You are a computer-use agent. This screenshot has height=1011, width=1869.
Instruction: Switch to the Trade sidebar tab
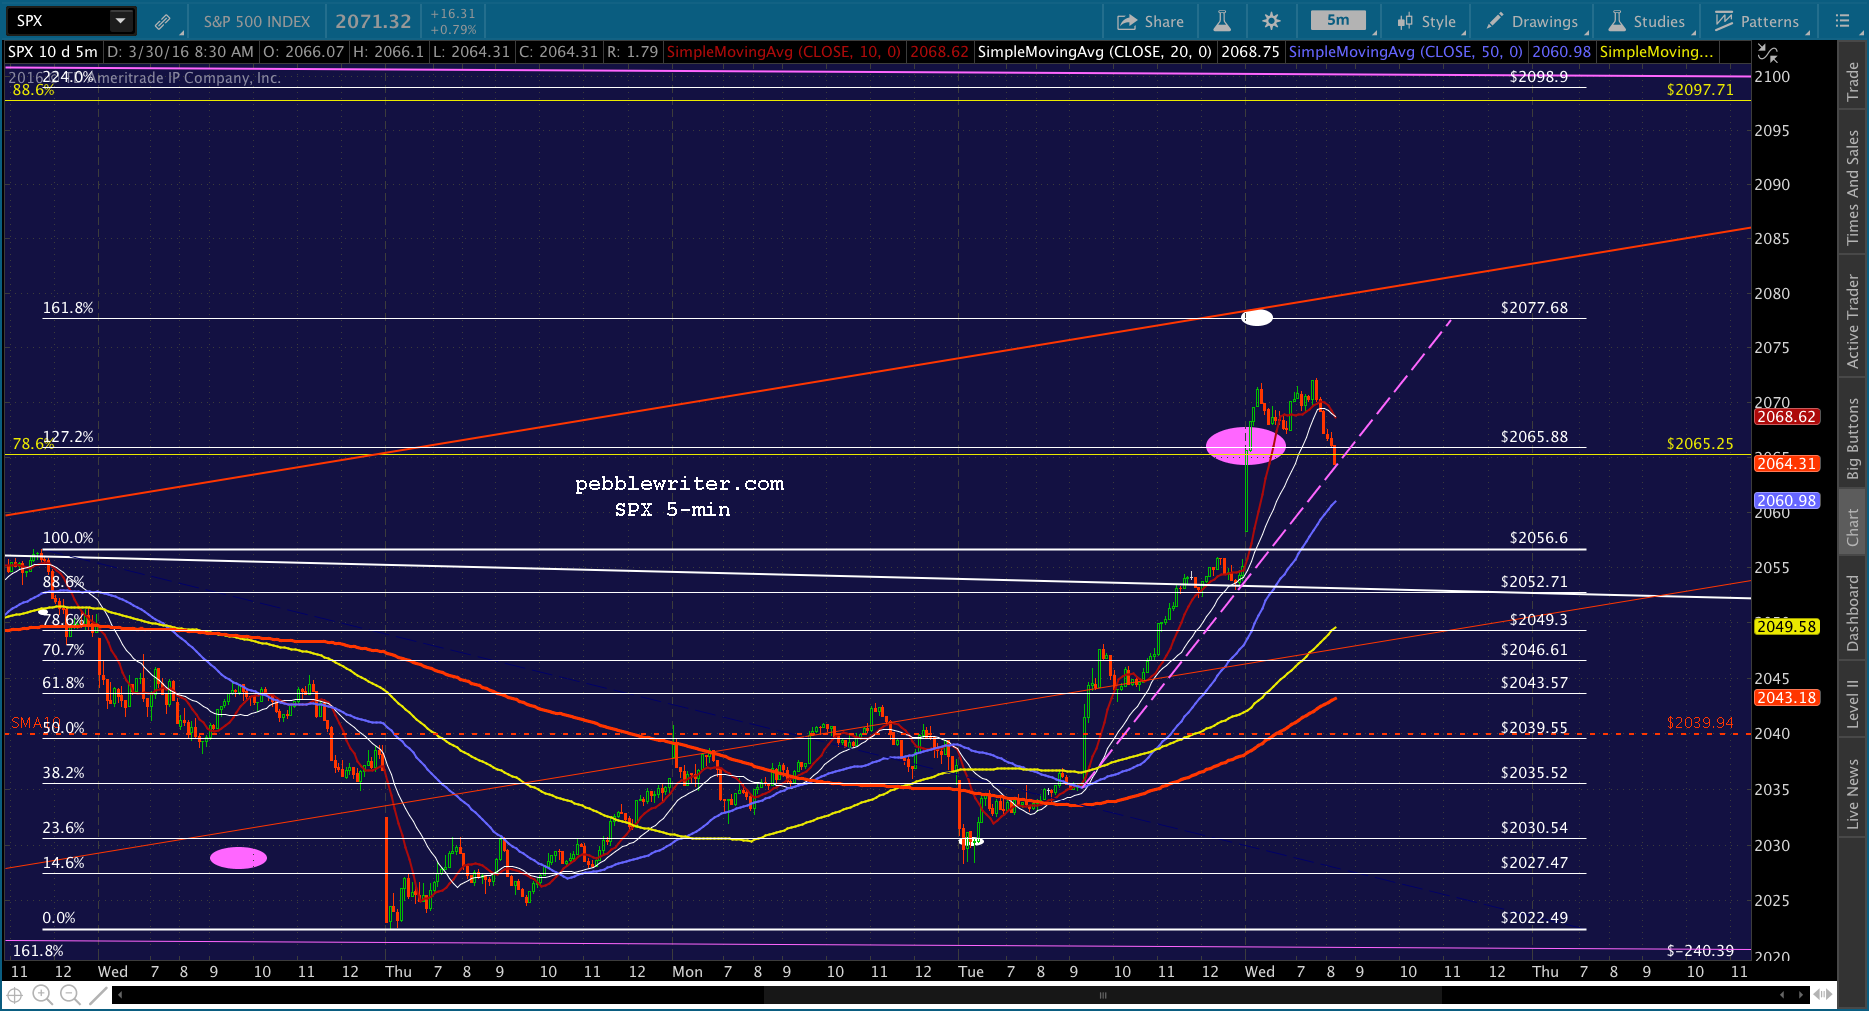(1853, 81)
